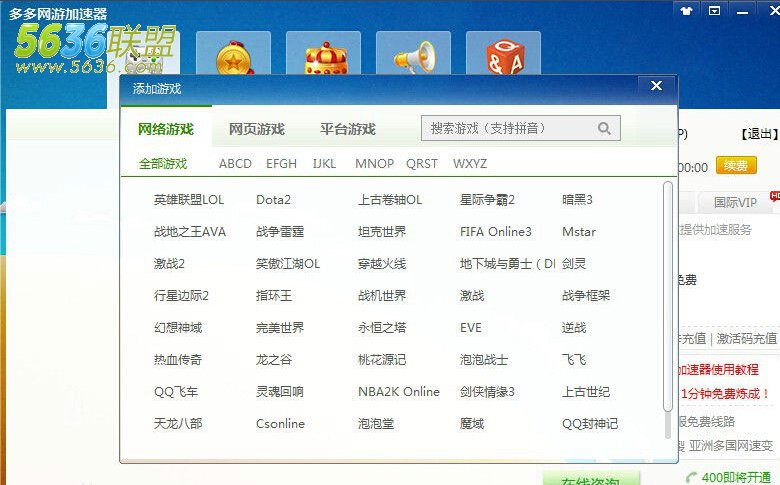This screenshot has width=780, height=485.
Task: Filter games by WXYZ
Action: (470, 164)
